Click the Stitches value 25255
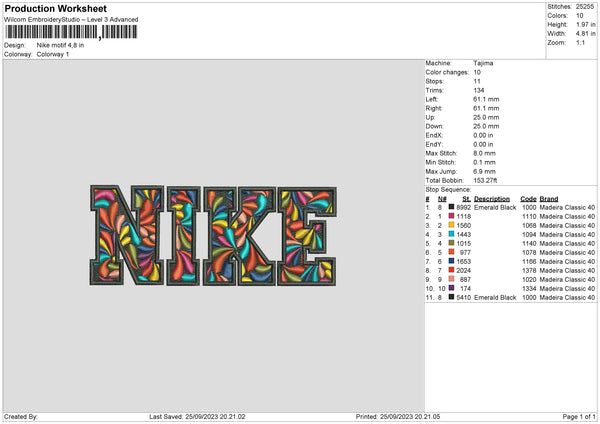Screen dimensions: 600x424 click(x=585, y=7)
